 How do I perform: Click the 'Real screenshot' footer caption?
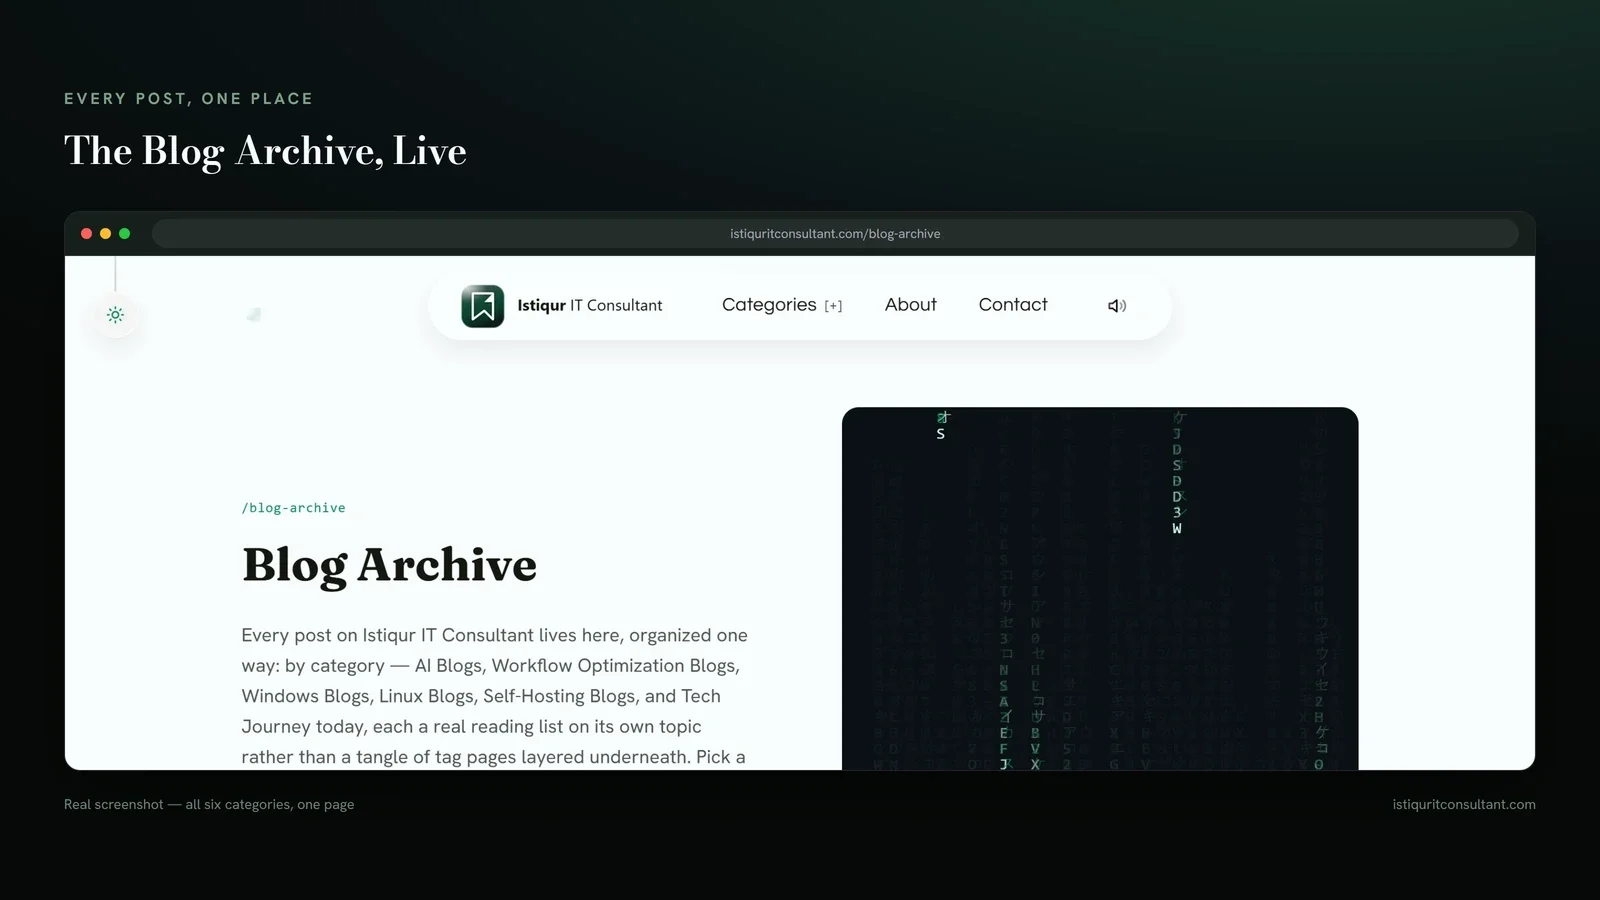209,804
